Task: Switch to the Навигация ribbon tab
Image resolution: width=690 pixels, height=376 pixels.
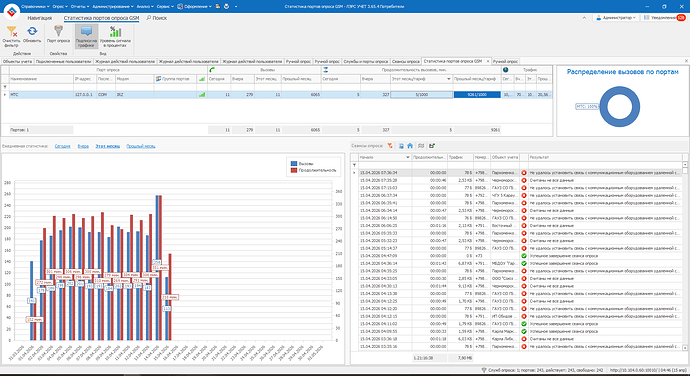Action: tap(40, 18)
